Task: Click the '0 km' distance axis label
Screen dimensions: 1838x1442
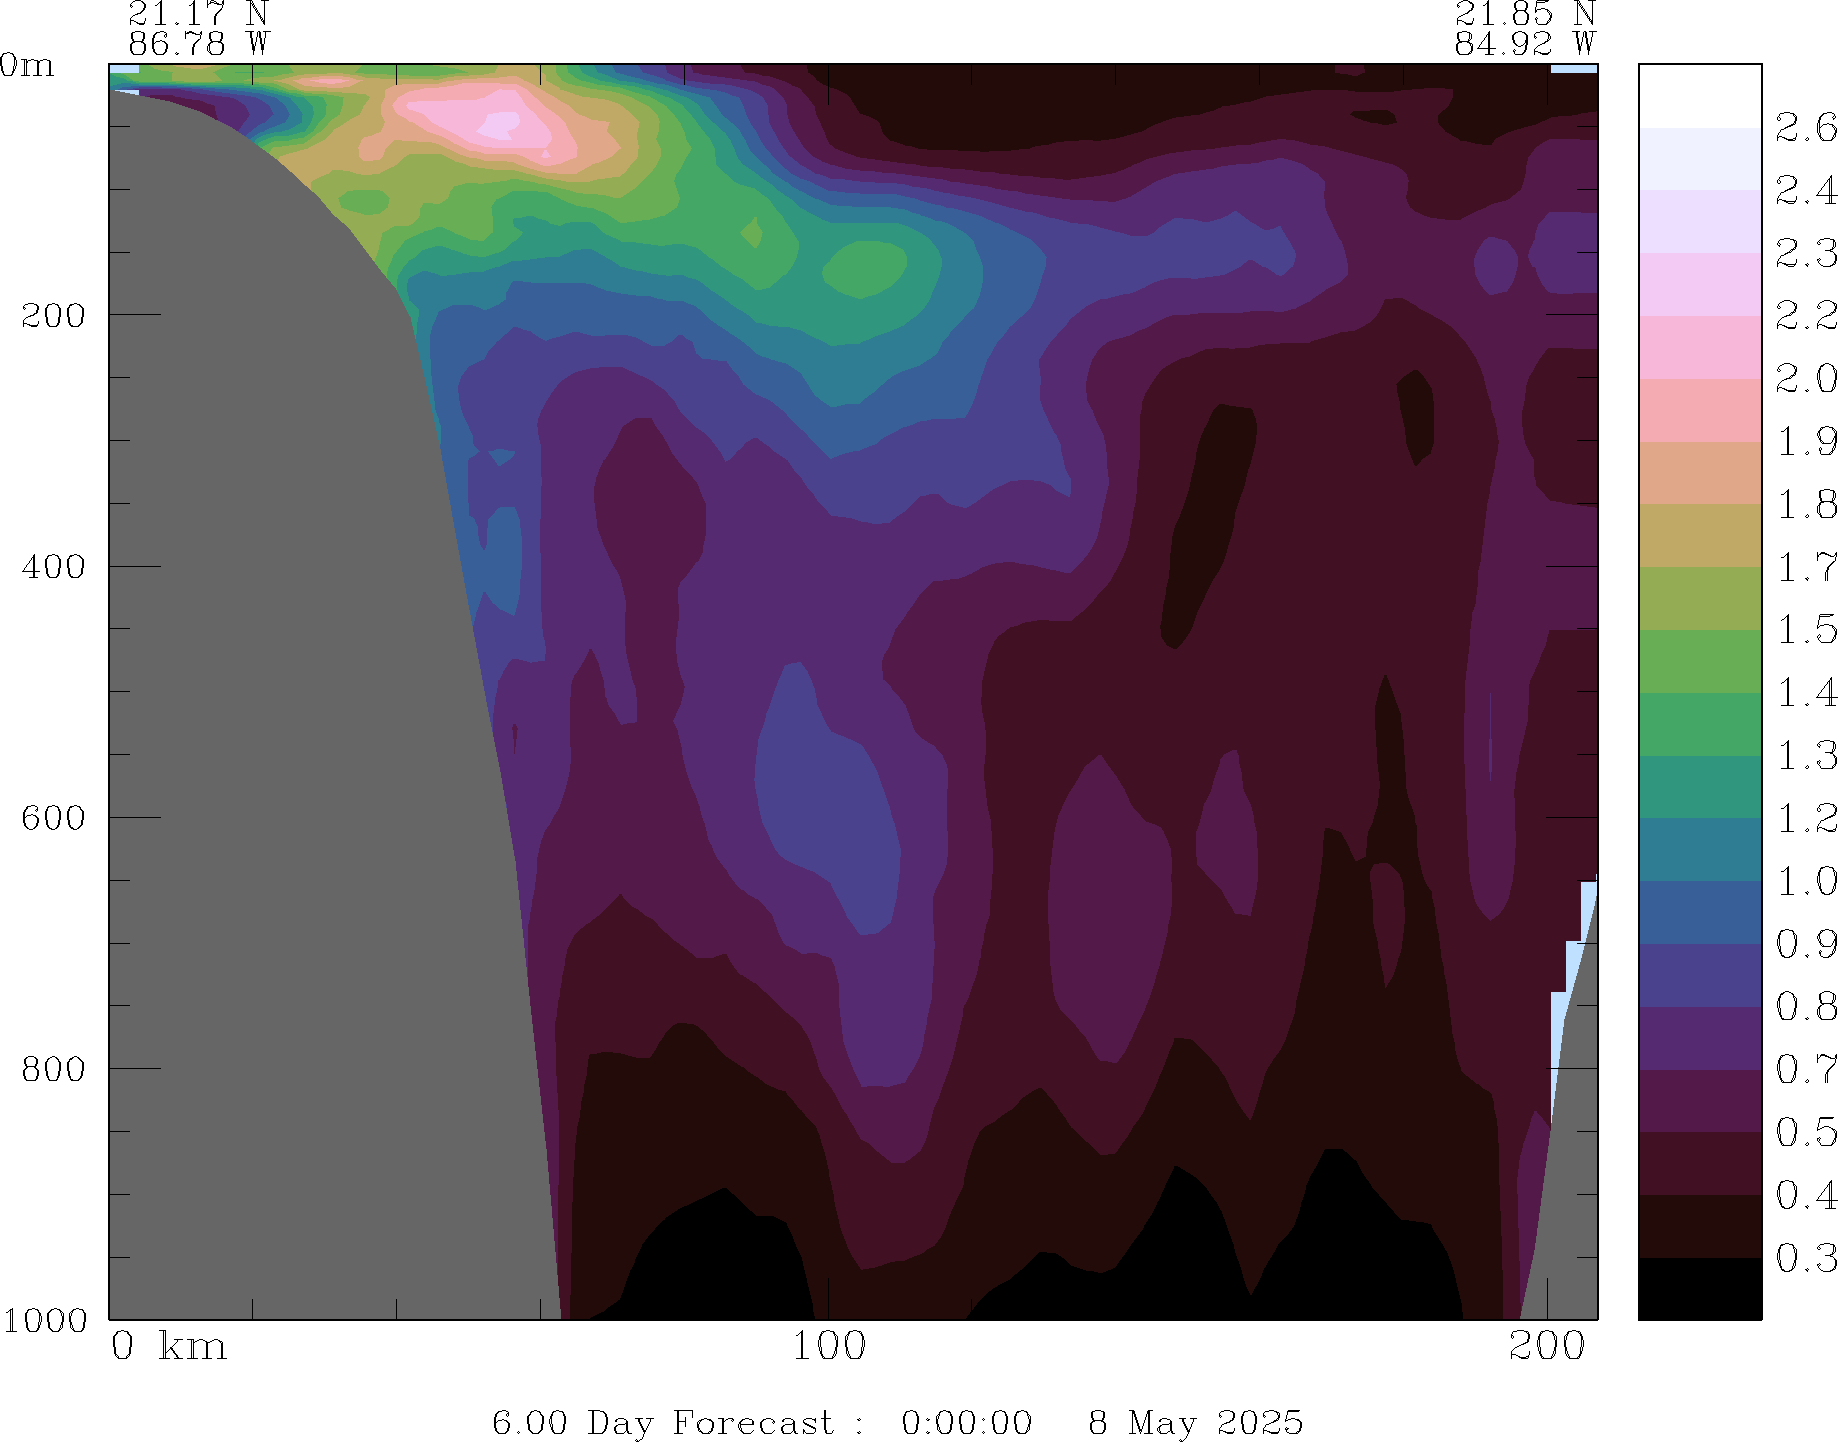Action: click(169, 1346)
